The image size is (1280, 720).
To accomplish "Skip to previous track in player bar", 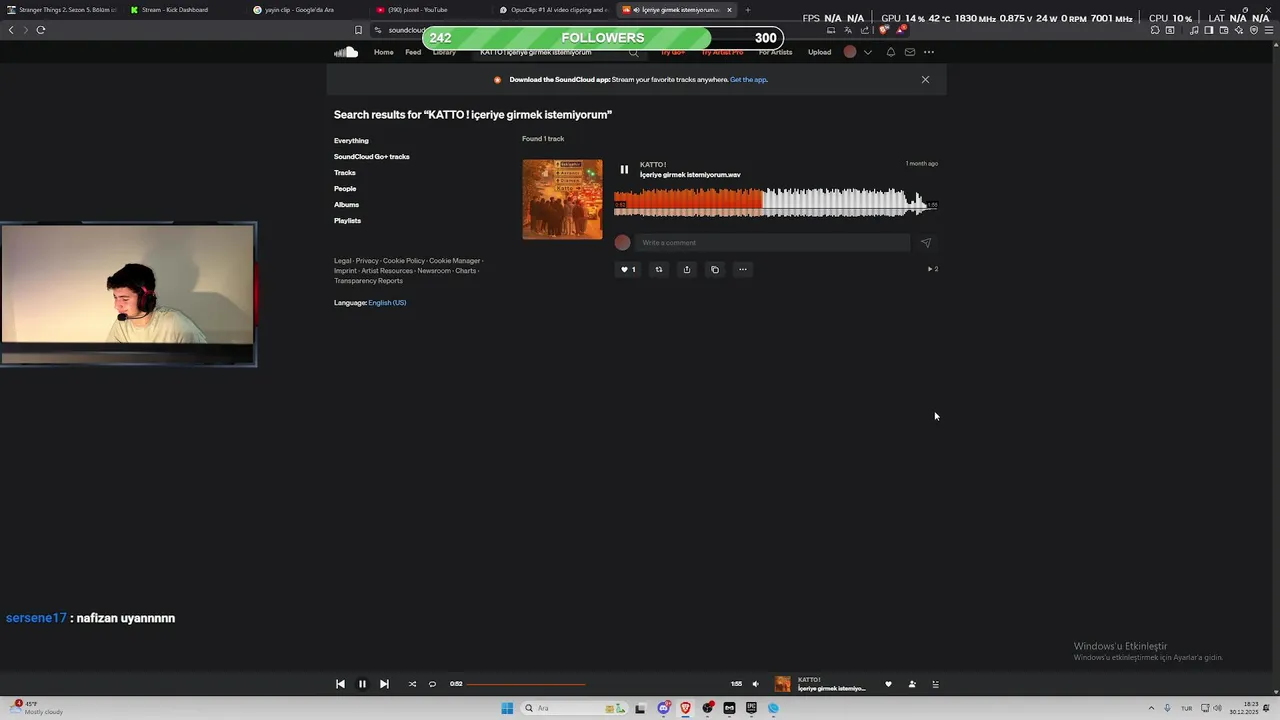I will pos(340,684).
